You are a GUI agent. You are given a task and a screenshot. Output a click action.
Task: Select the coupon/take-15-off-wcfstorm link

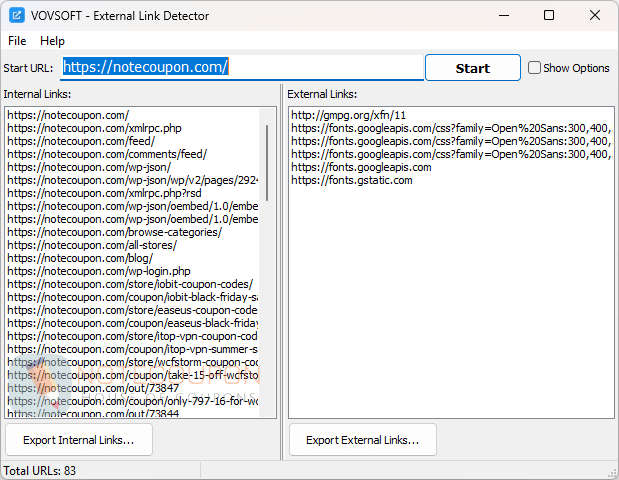click(133, 376)
